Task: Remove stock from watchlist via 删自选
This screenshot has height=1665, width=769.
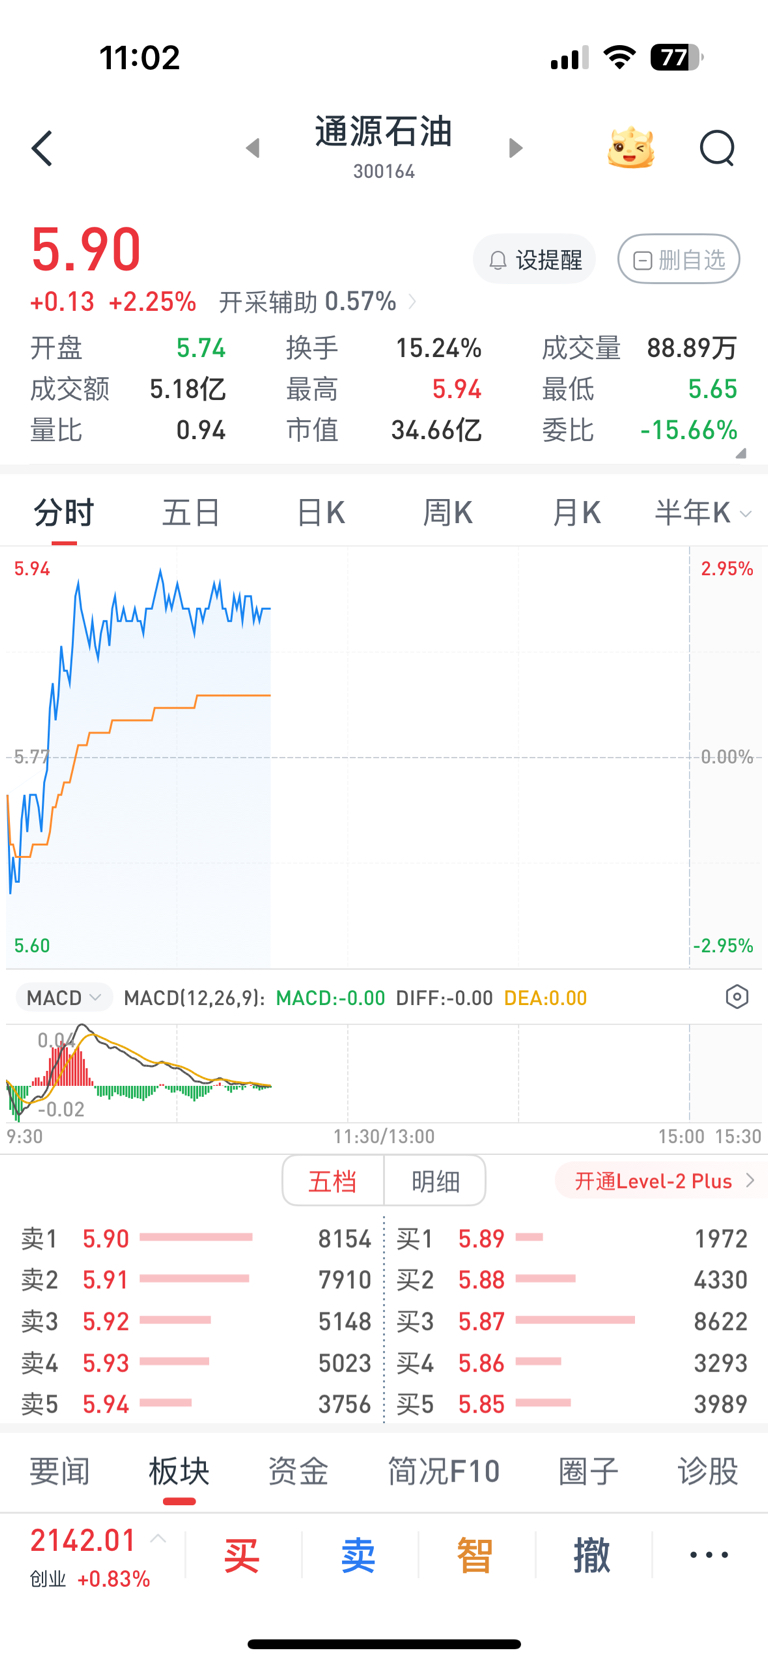Action: click(679, 260)
